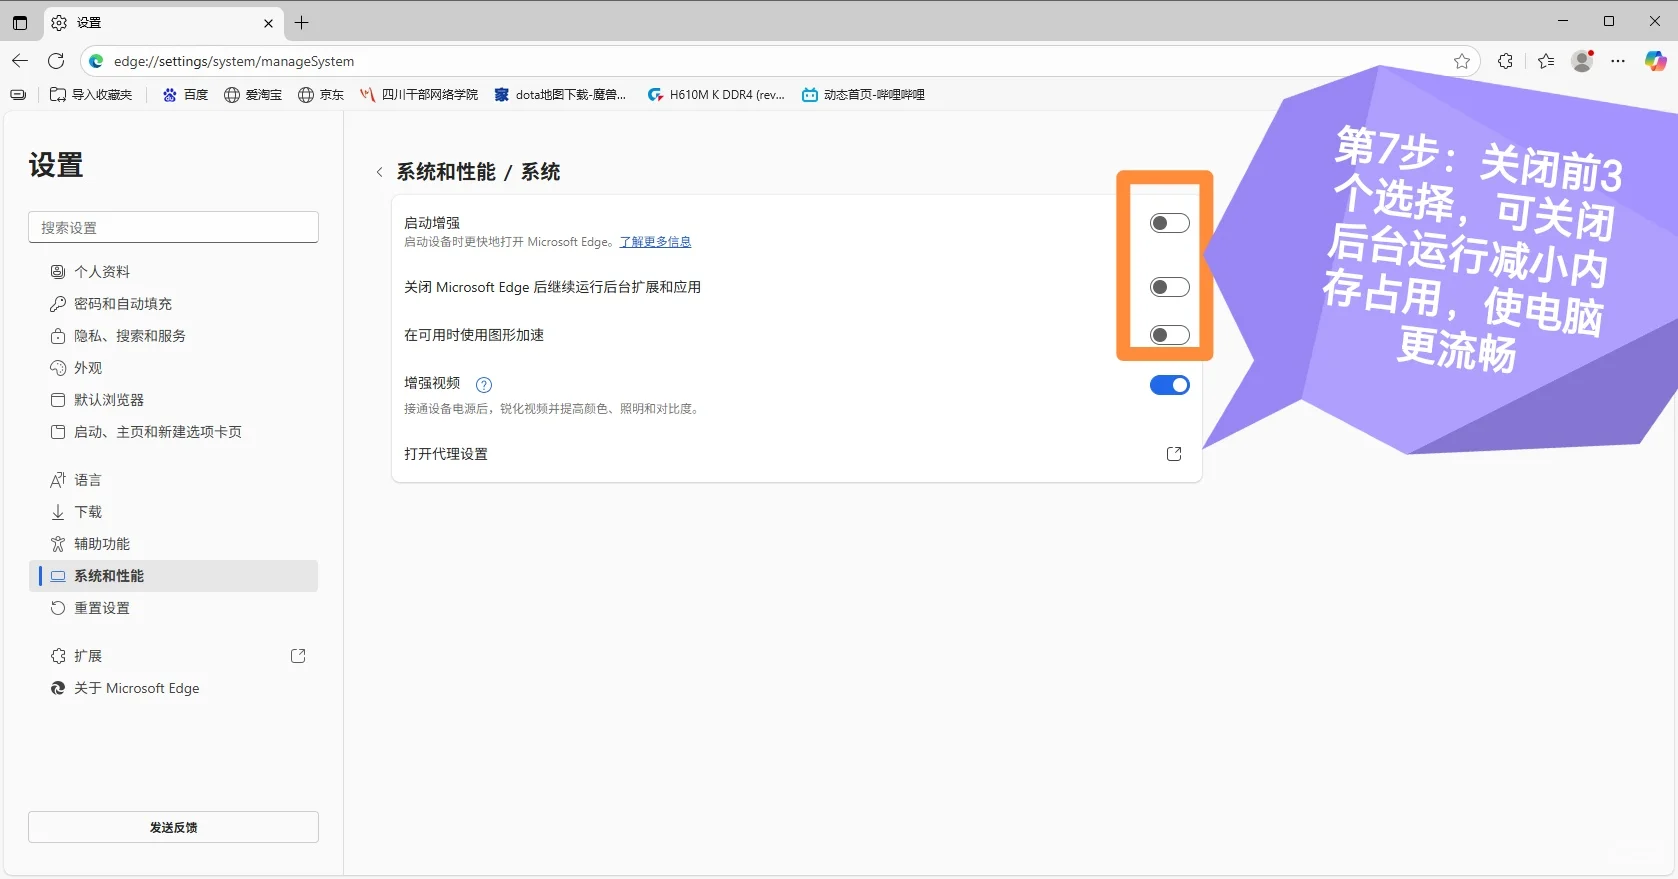Click the external link icon beside 扩展

point(298,656)
